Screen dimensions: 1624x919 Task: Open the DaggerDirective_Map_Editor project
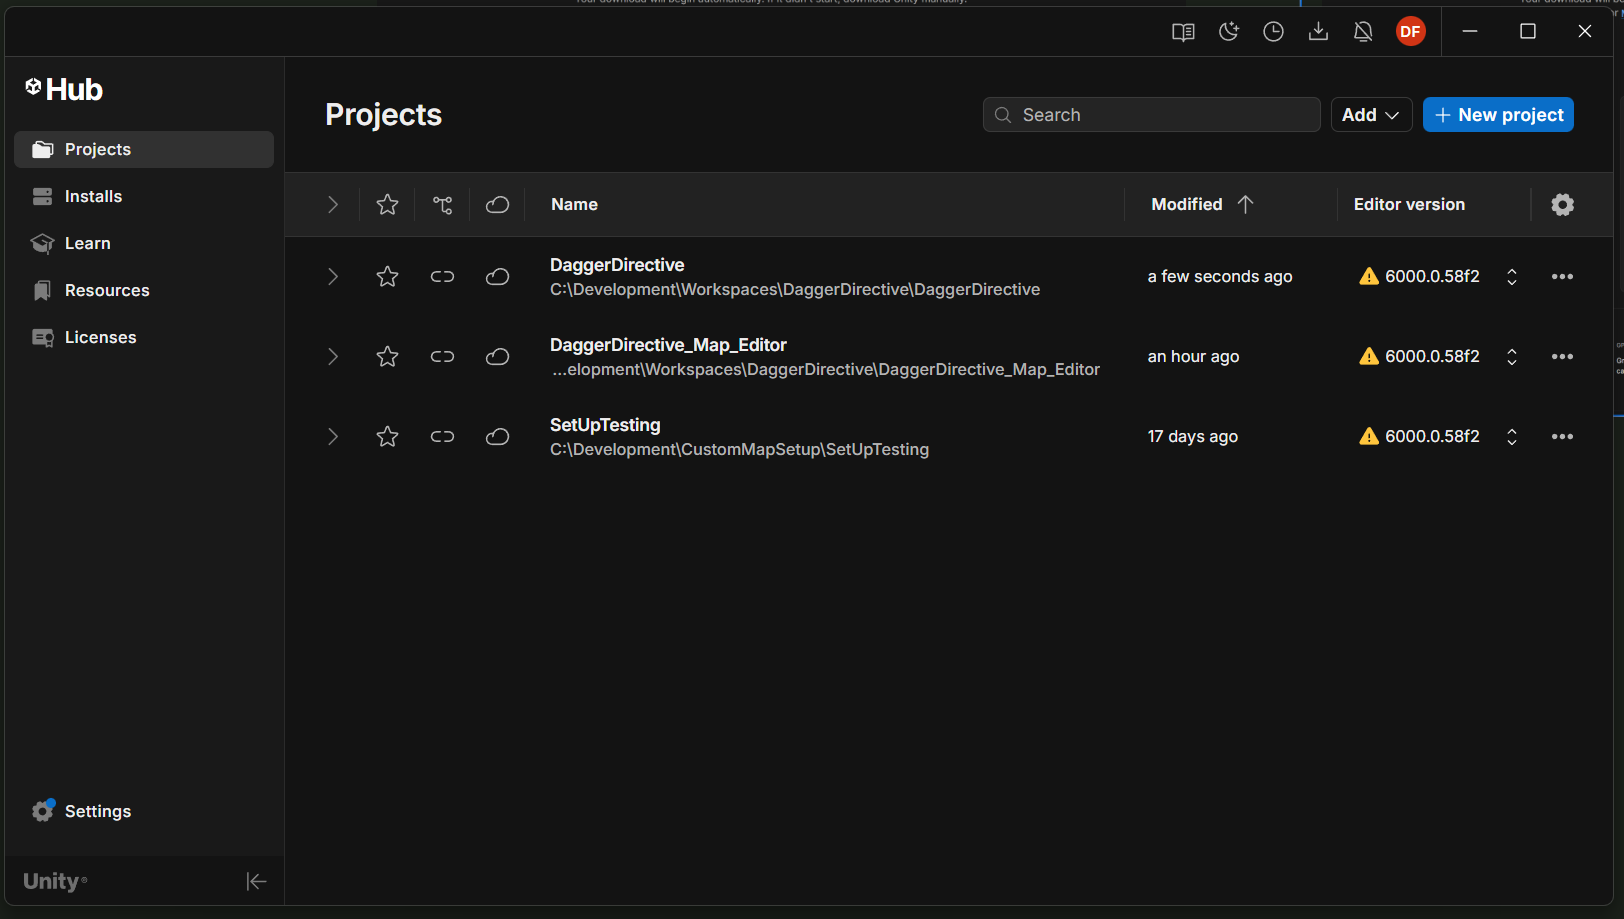pyautogui.click(x=668, y=345)
